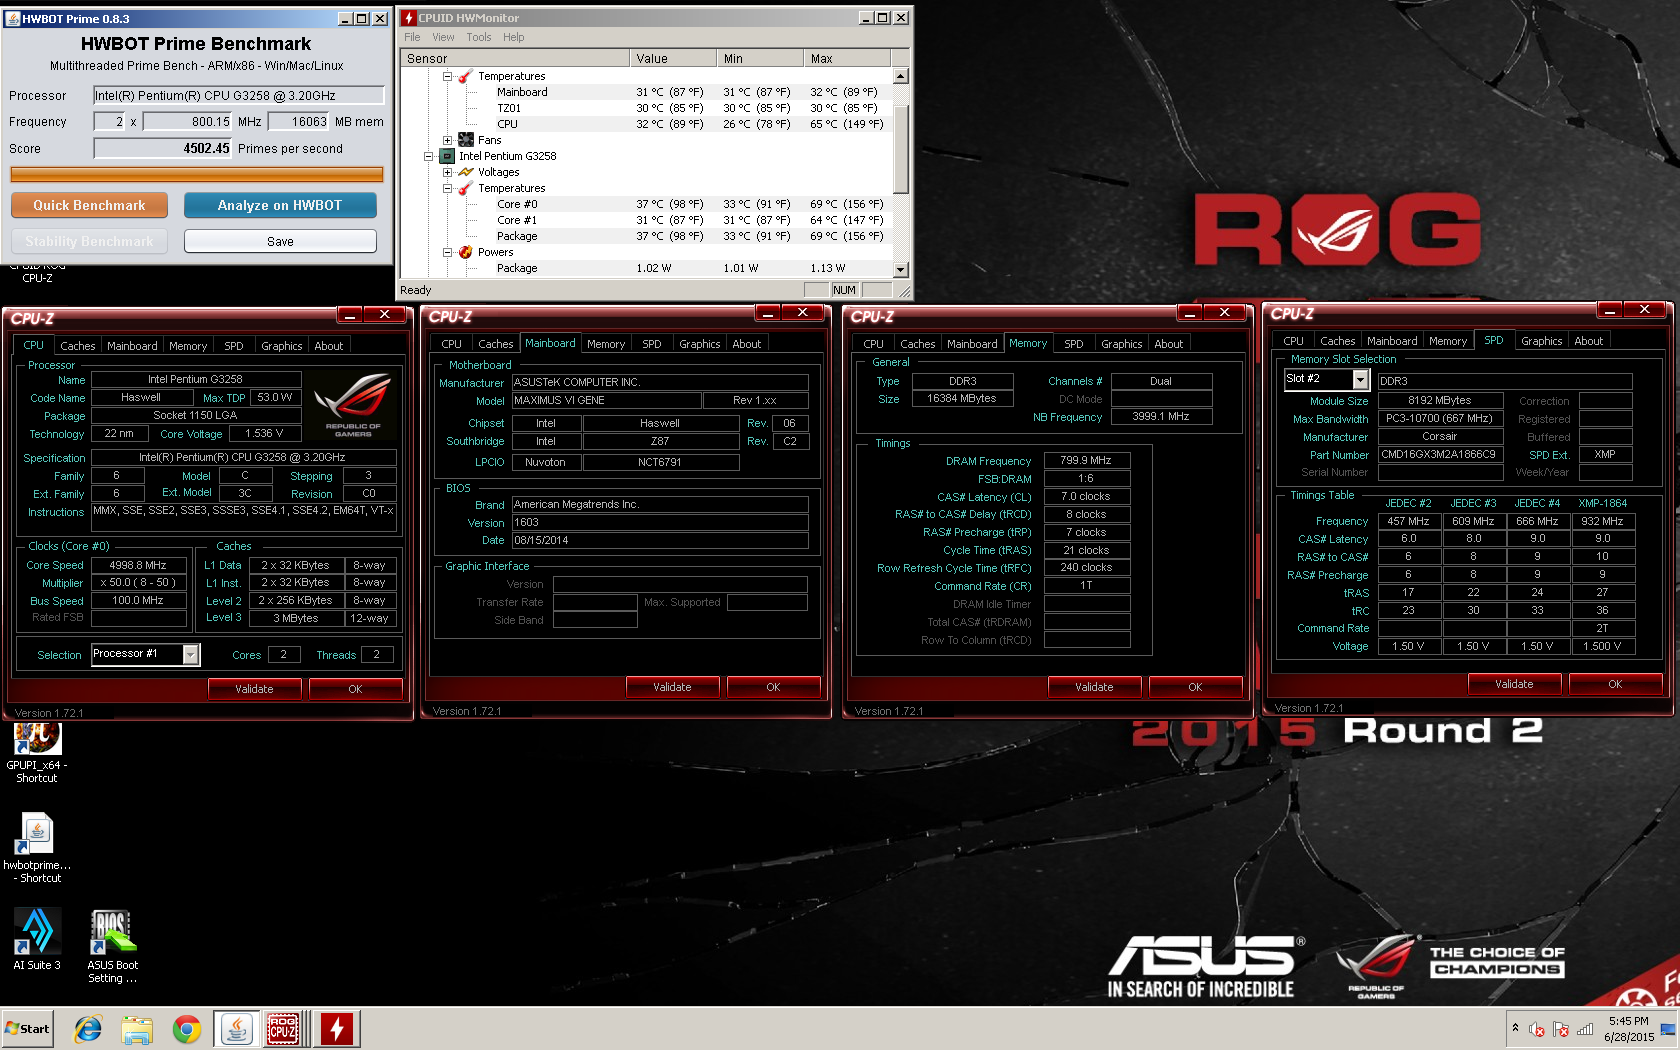Switch to SPD tab in CPU-Z Memory window
Image resolution: width=1680 pixels, height=1050 pixels.
pyautogui.click(x=1073, y=344)
